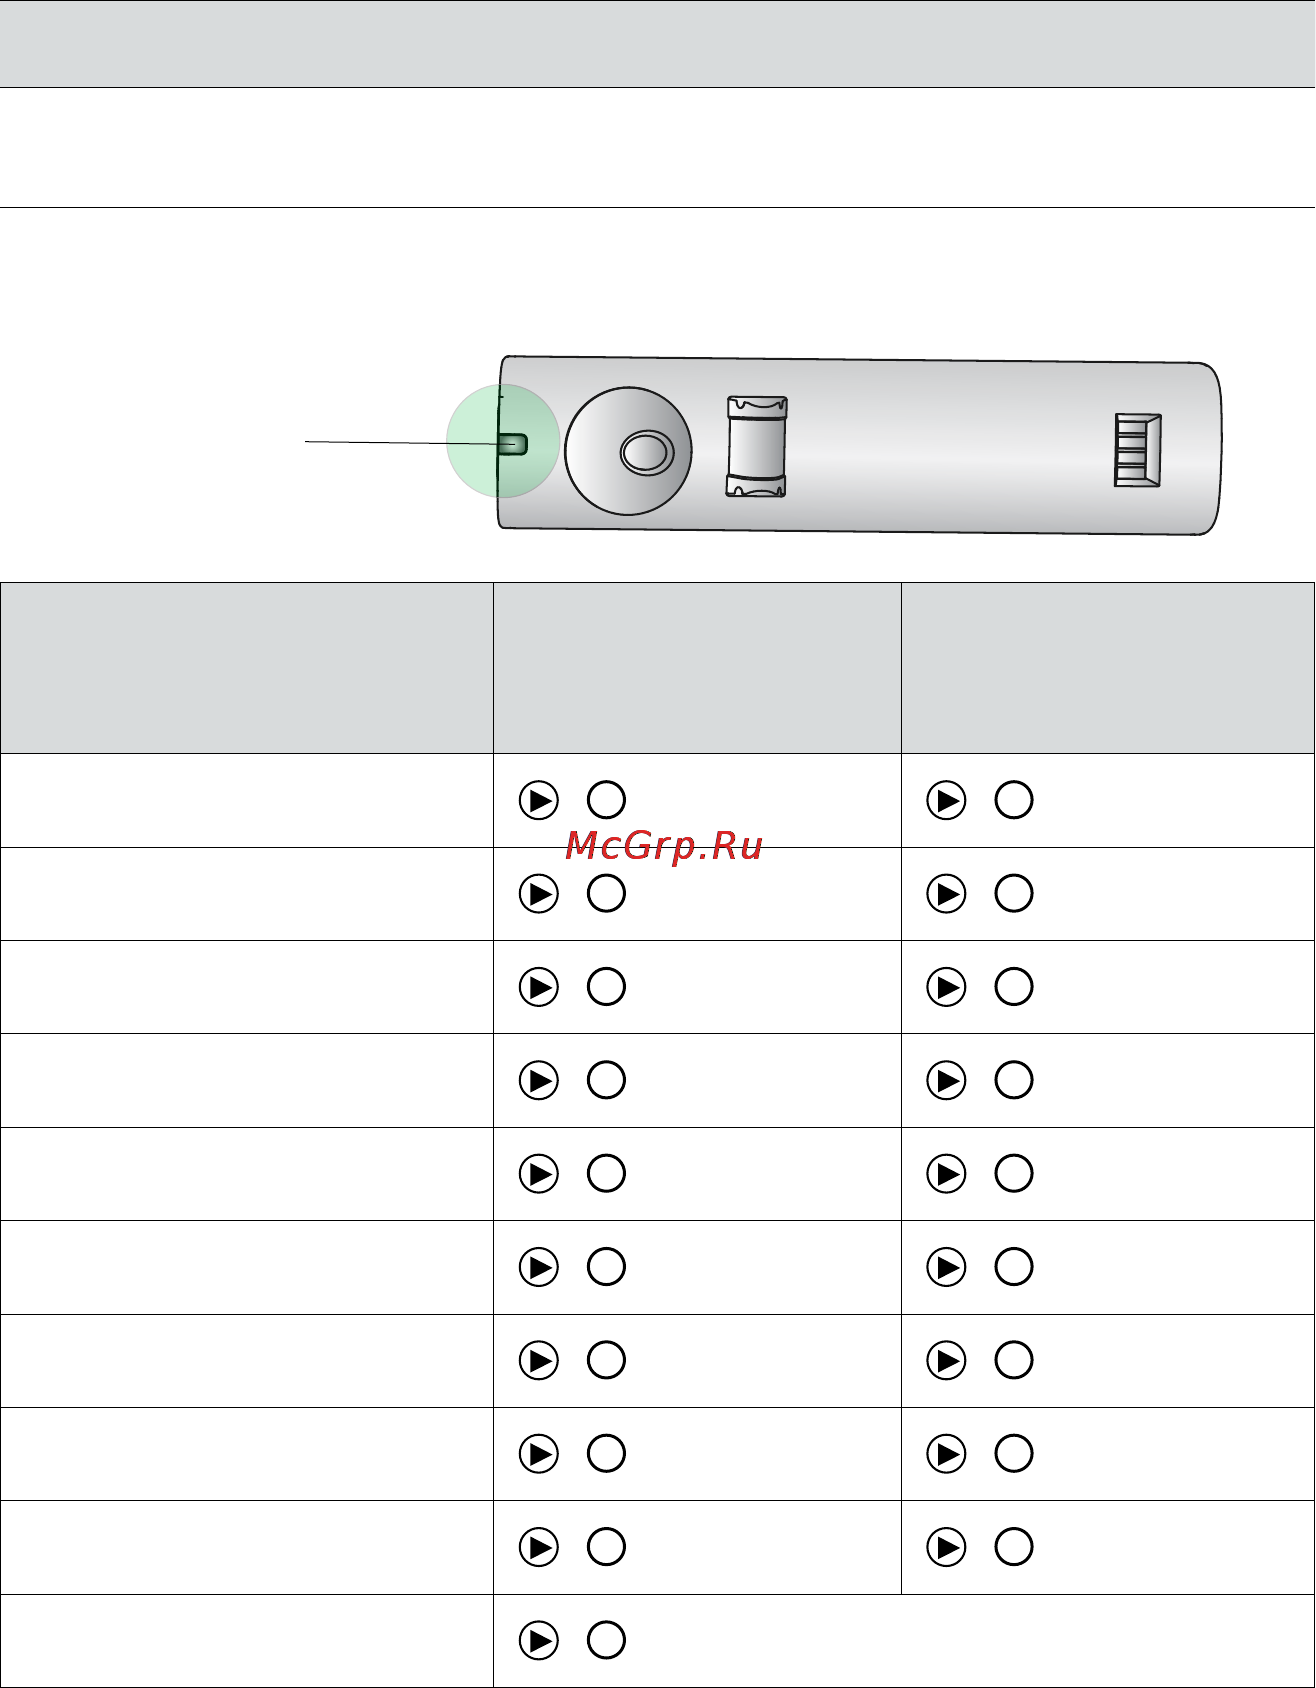Click play icon in fourth row, right column
Image resolution: width=1316 pixels, height=1688 pixels.
click(x=947, y=1081)
